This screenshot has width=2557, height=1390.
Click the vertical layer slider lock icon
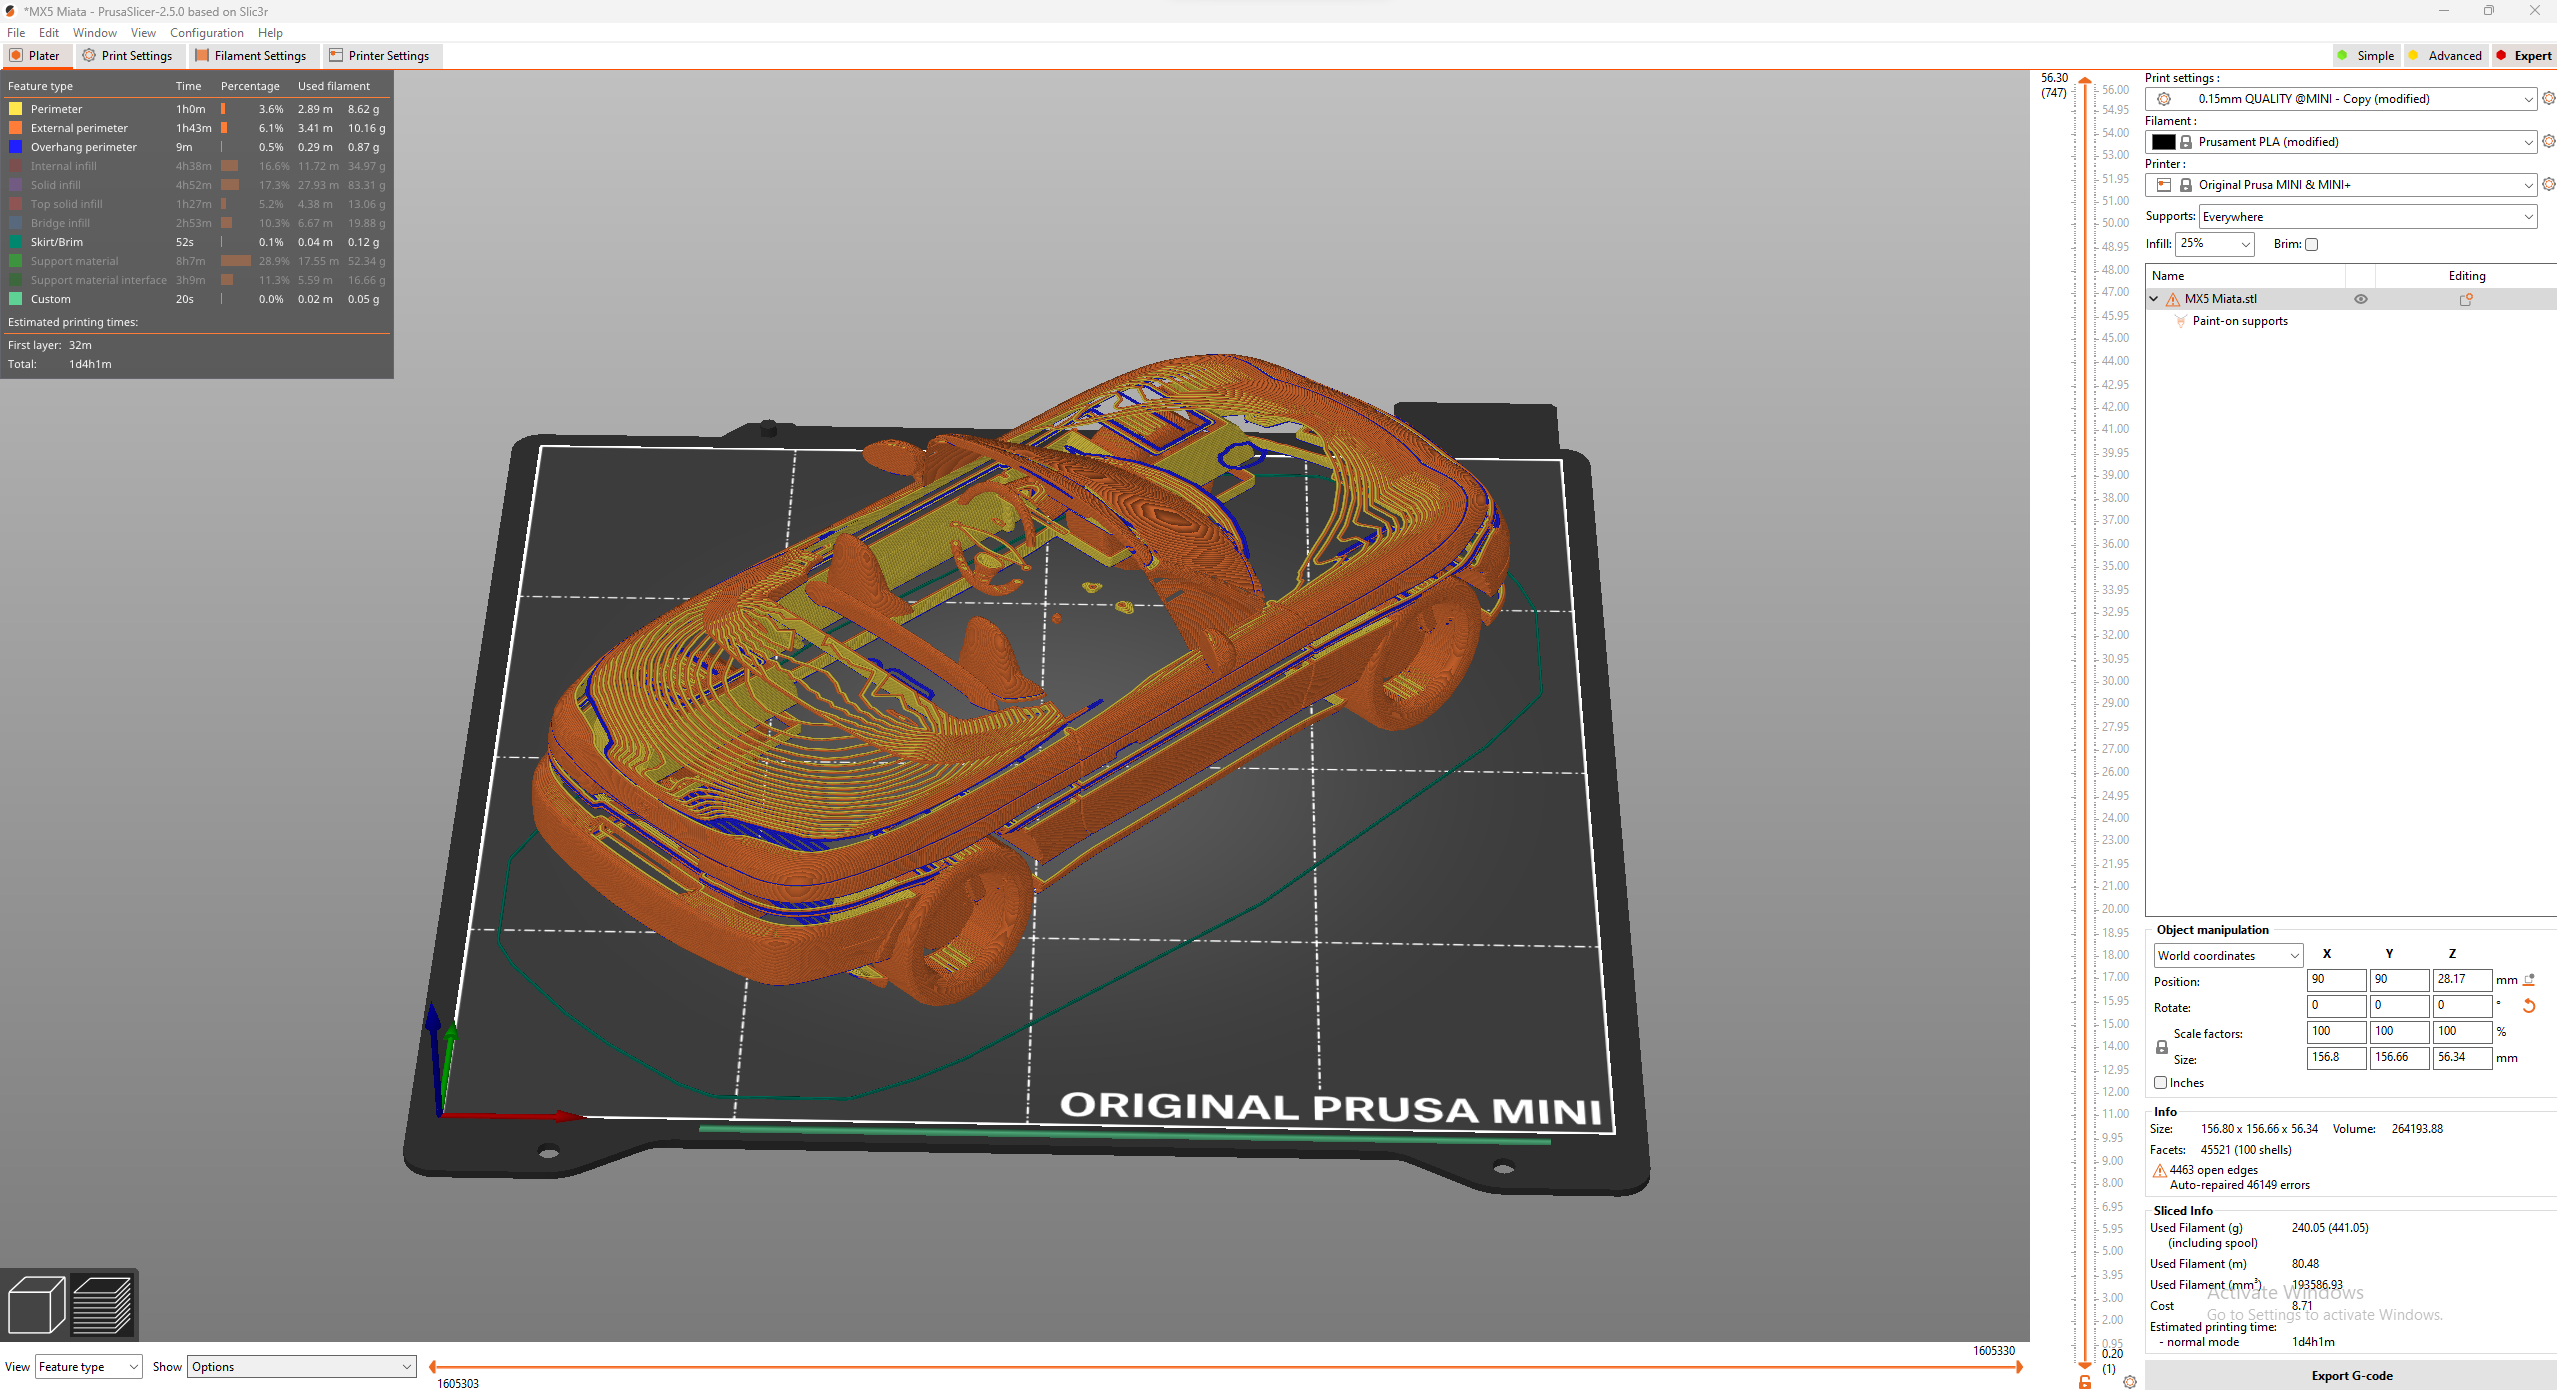point(2085,1382)
